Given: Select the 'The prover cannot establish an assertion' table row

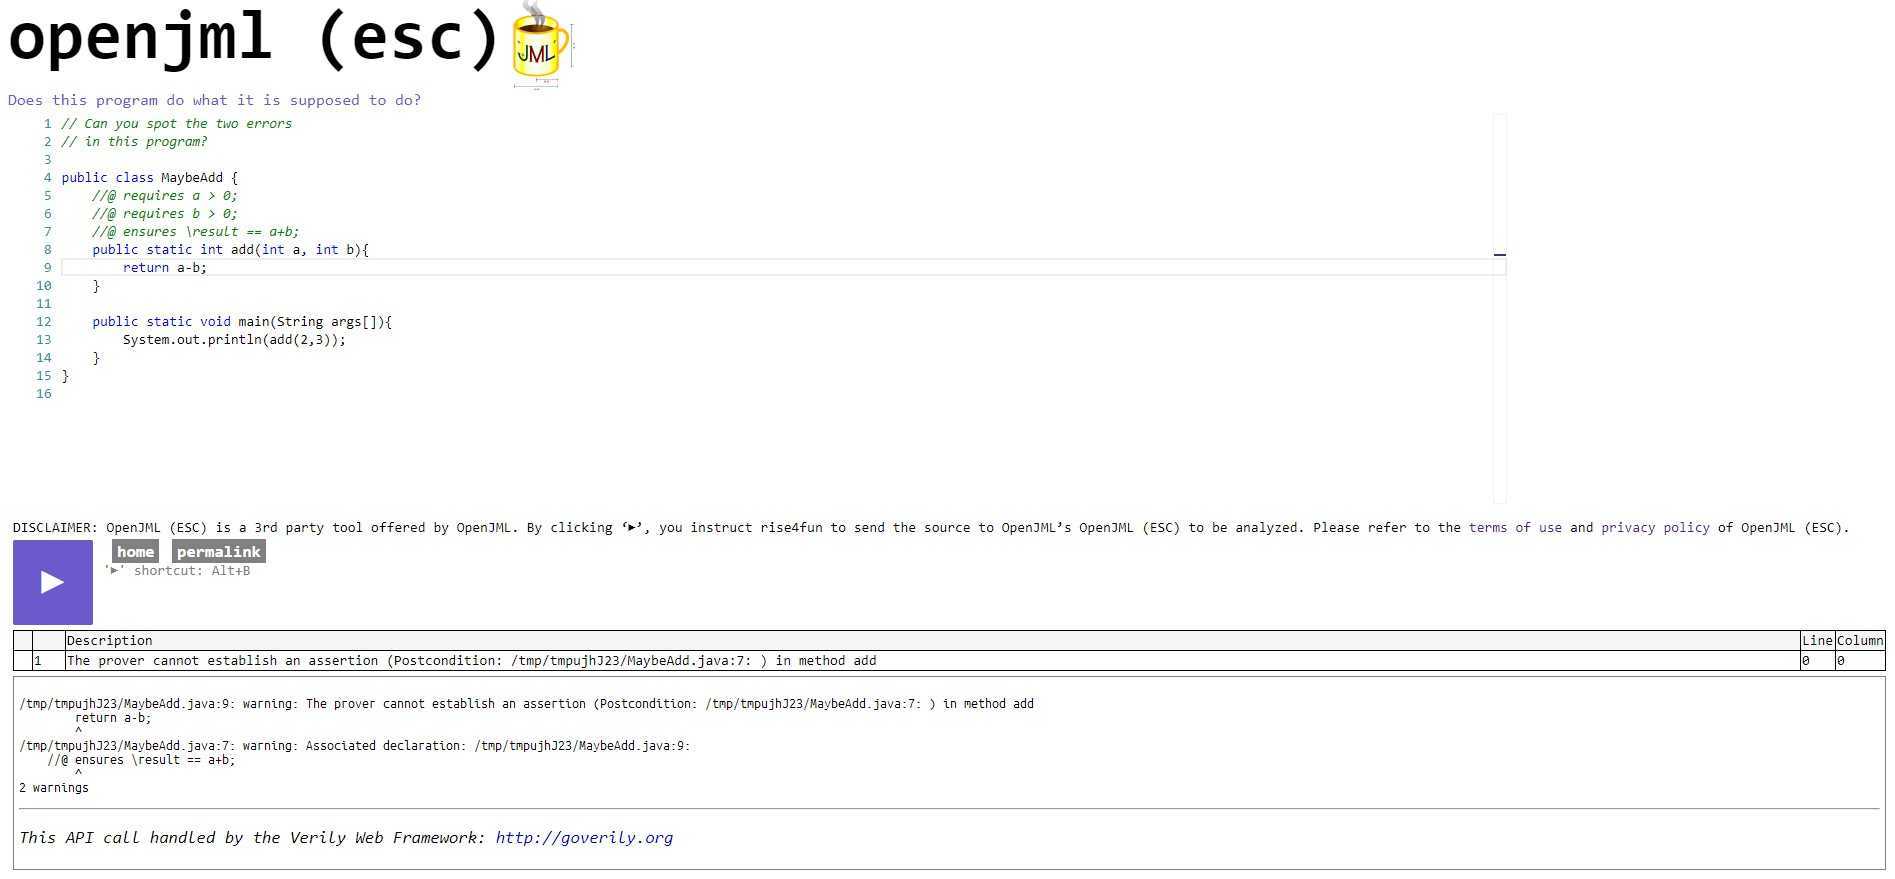Looking at the screenshot, I should tap(949, 661).
